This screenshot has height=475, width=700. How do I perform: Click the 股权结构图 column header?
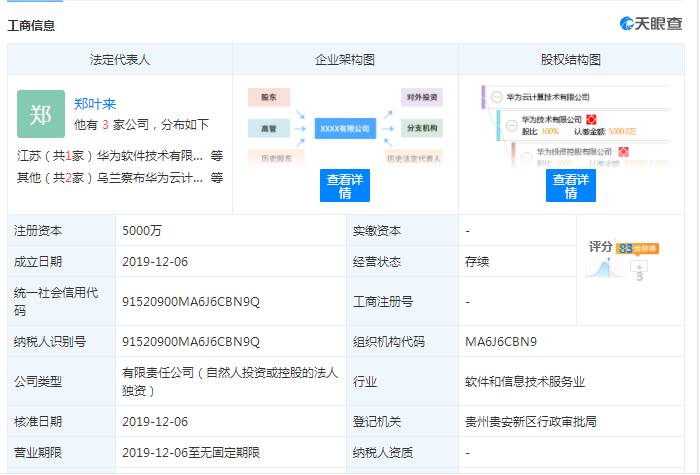(571, 59)
